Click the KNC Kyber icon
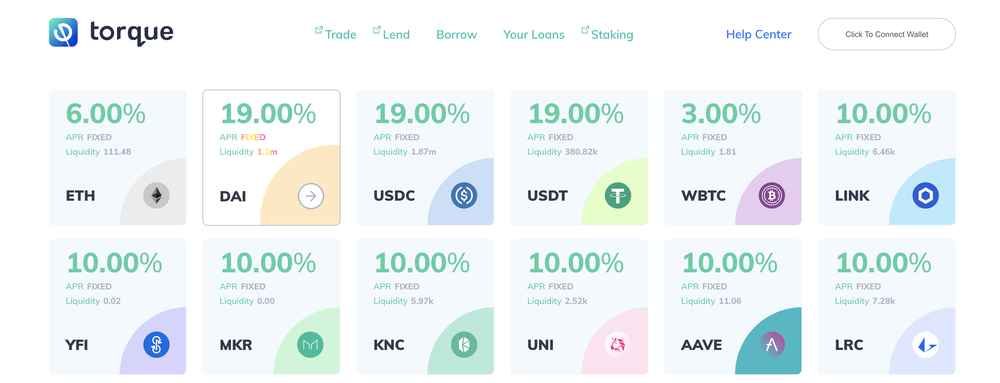Viewport: 1000px width, 383px height. pos(464,345)
